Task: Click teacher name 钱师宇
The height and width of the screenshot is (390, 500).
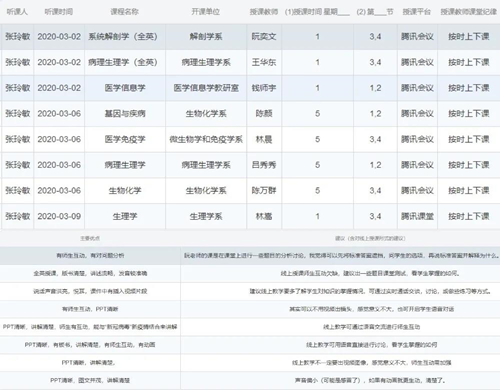Action: tap(264, 88)
